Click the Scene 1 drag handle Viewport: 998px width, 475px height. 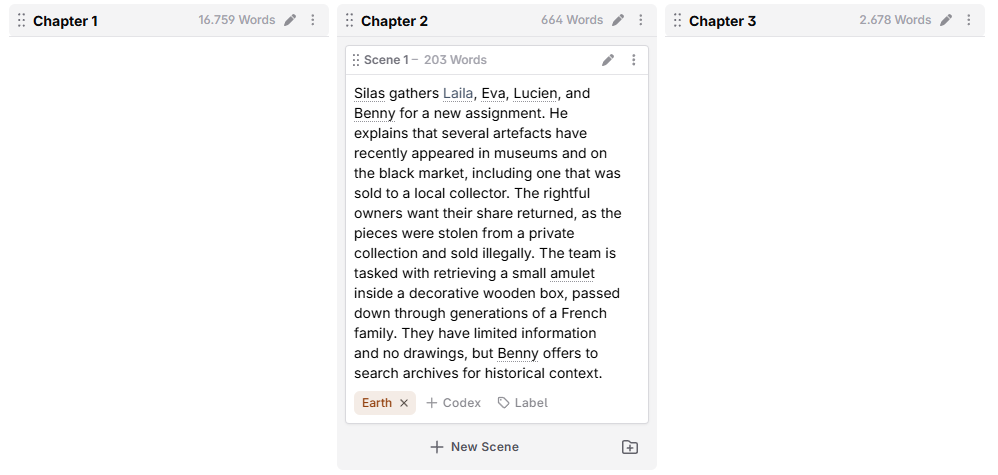tap(356, 60)
